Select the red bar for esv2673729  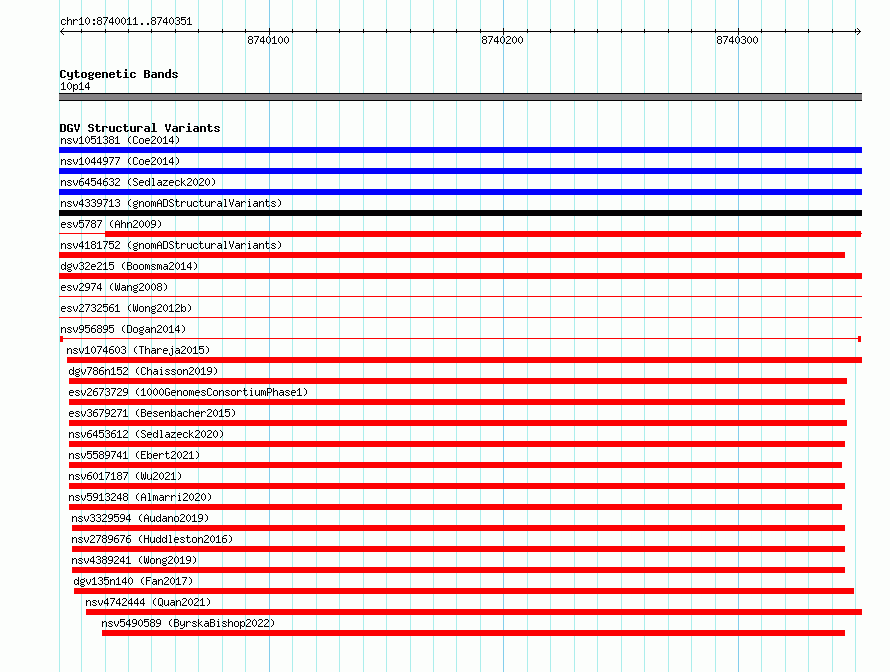tap(456, 402)
